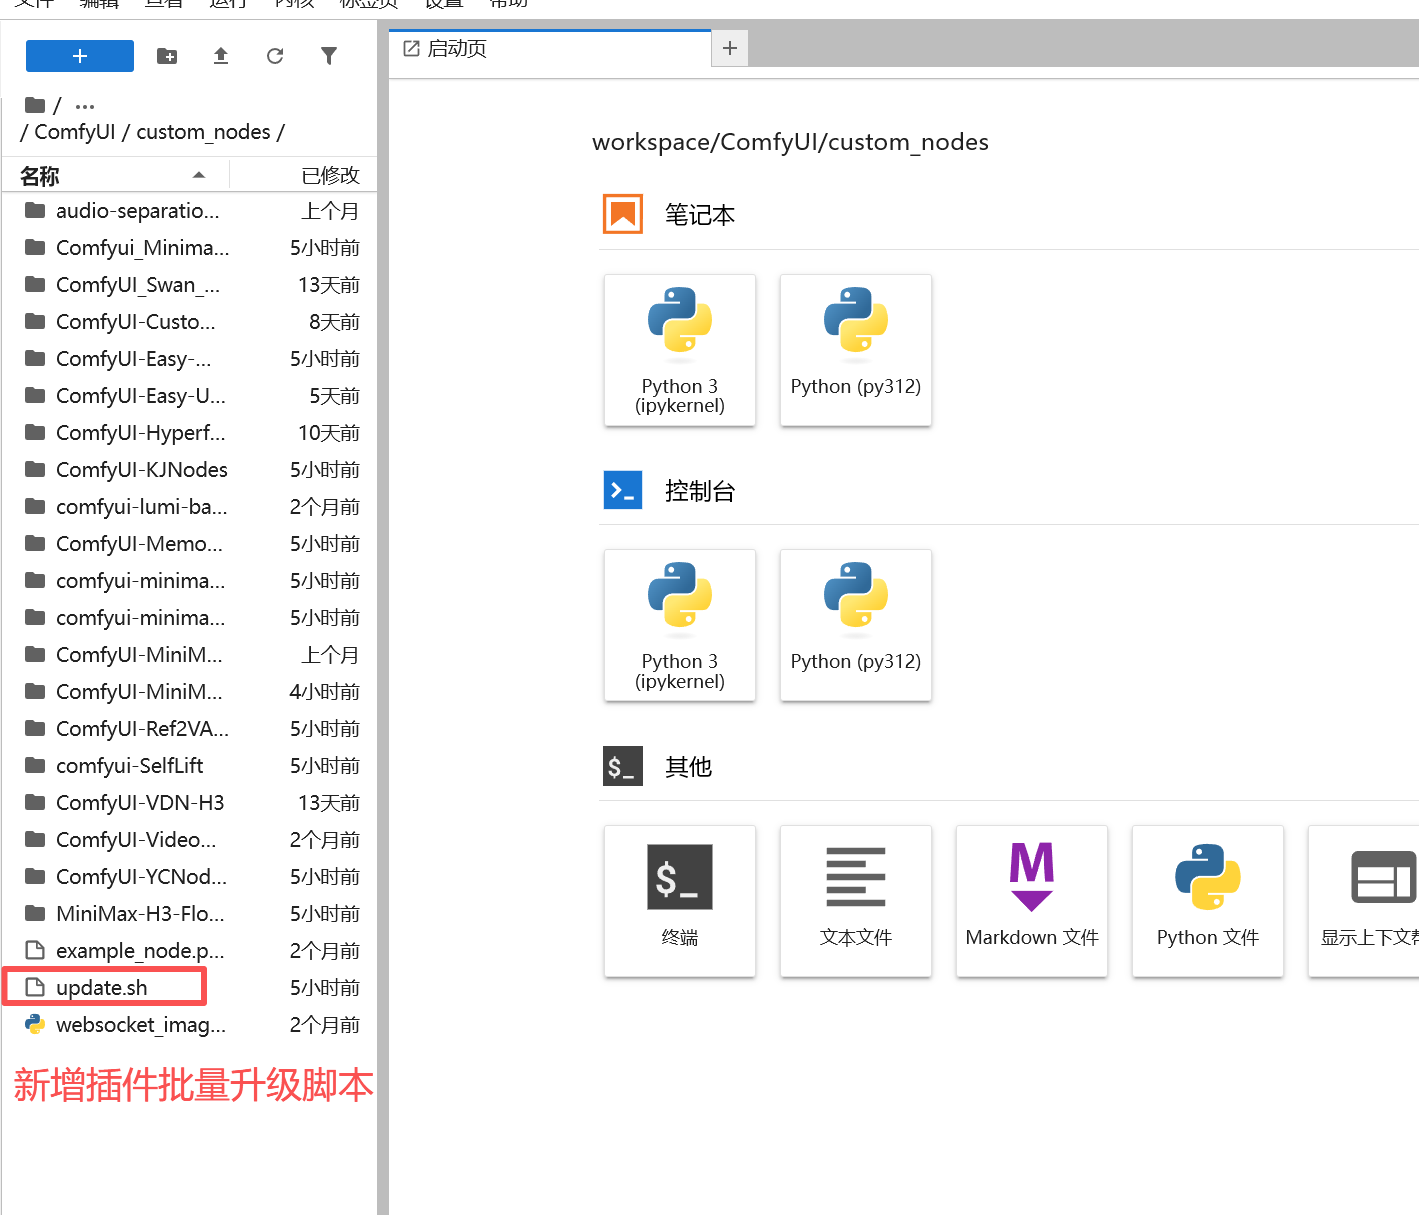Open the comfyui-SelfLift folder
This screenshot has height=1215, width=1419.
click(190, 765)
